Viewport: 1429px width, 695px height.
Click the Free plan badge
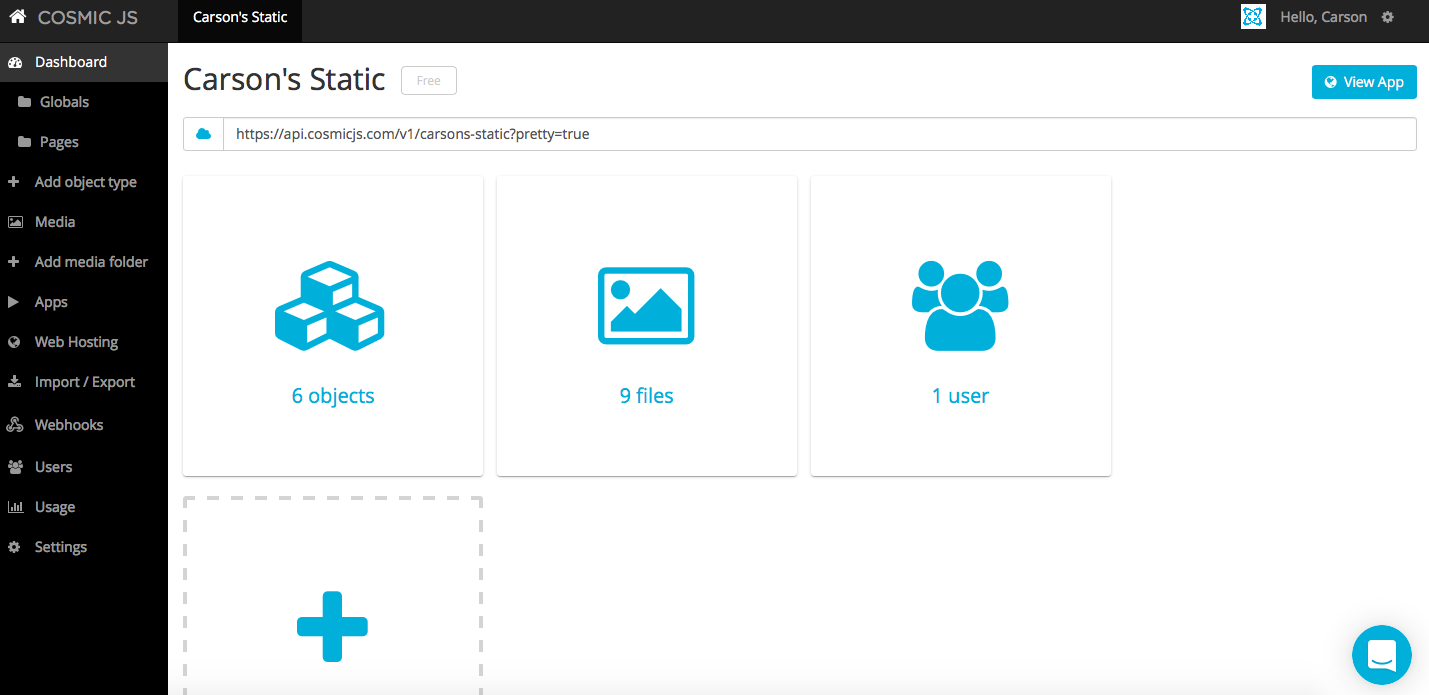coord(429,81)
